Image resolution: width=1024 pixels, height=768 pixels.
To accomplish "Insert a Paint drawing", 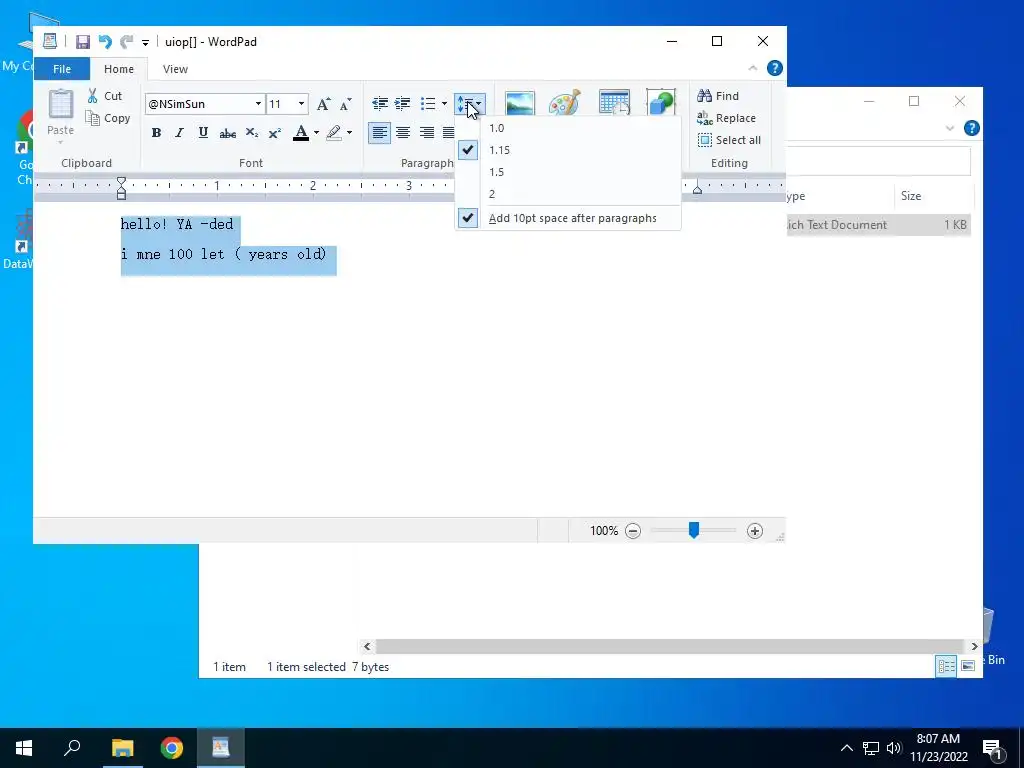I will click(x=564, y=103).
